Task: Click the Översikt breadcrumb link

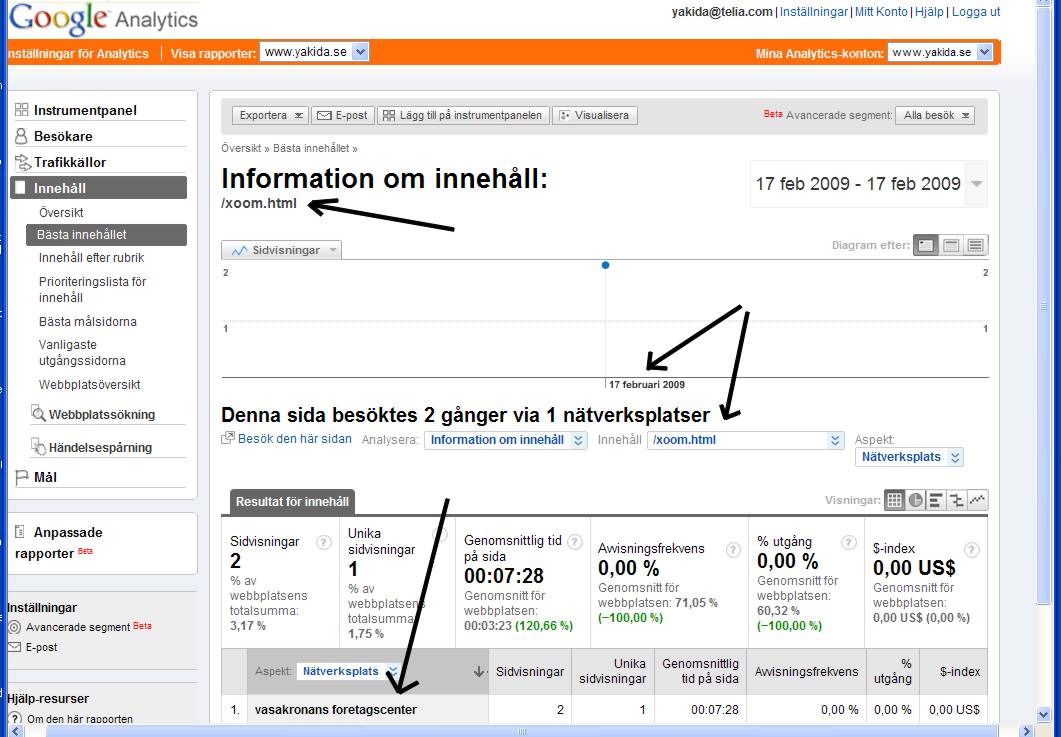Action: [x=241, y=148]
